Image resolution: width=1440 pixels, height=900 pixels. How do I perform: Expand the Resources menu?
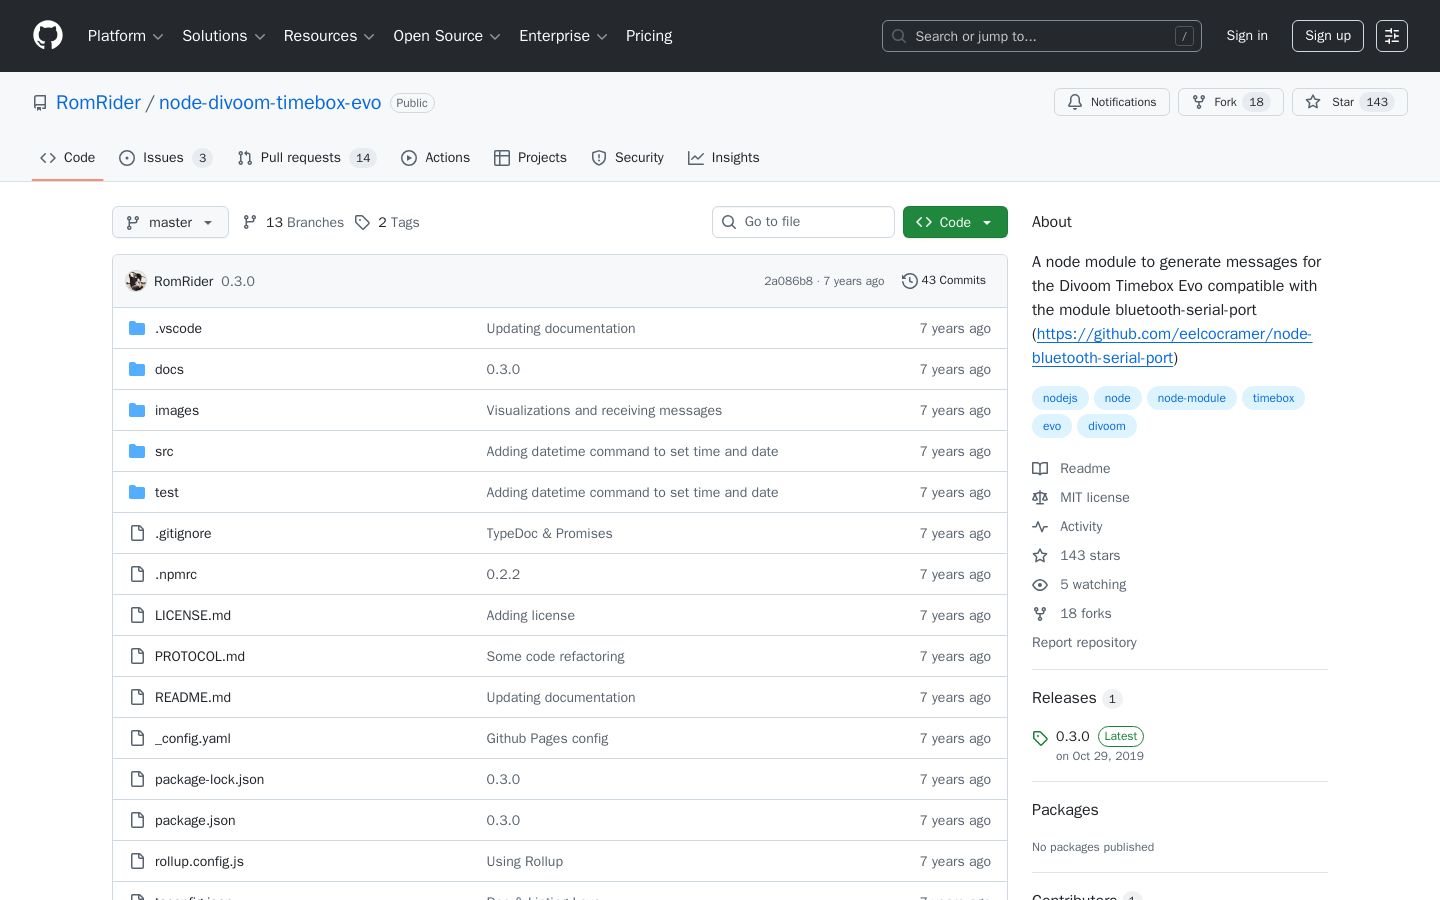click(329, 36)
